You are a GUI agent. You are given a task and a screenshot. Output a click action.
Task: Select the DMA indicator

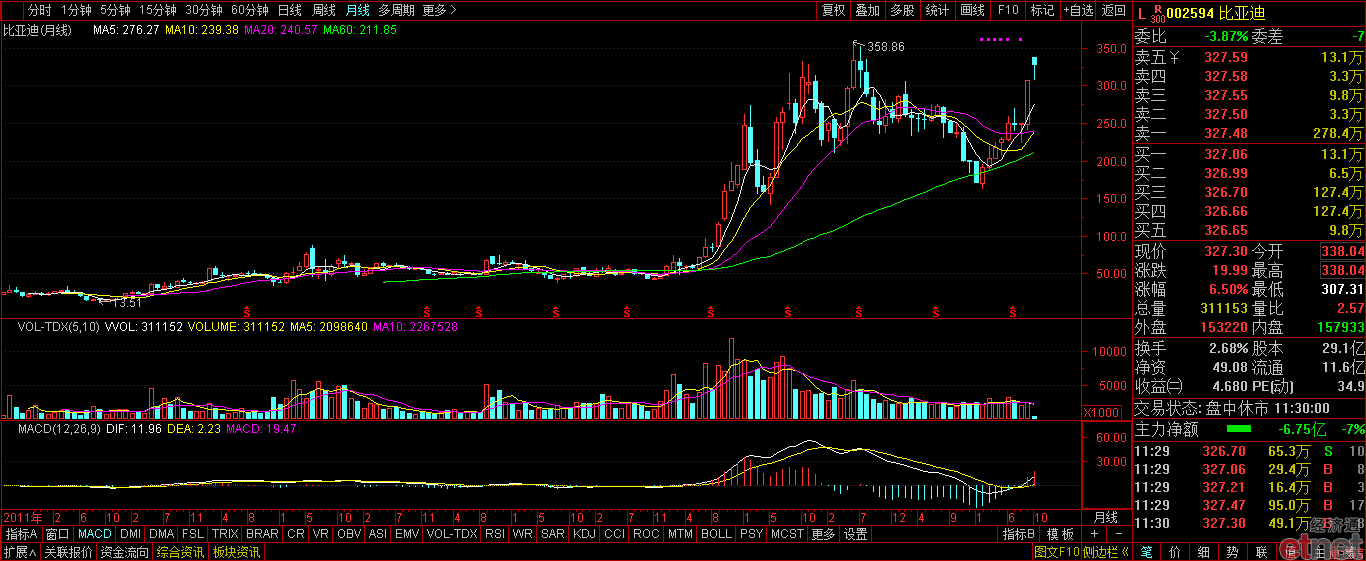[x=161, y=534]
